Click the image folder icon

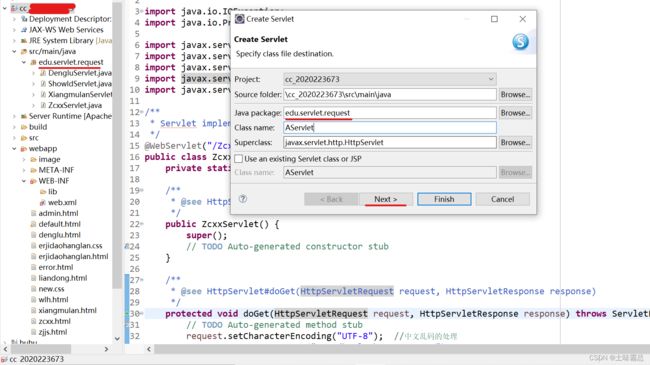coord(34,159)
